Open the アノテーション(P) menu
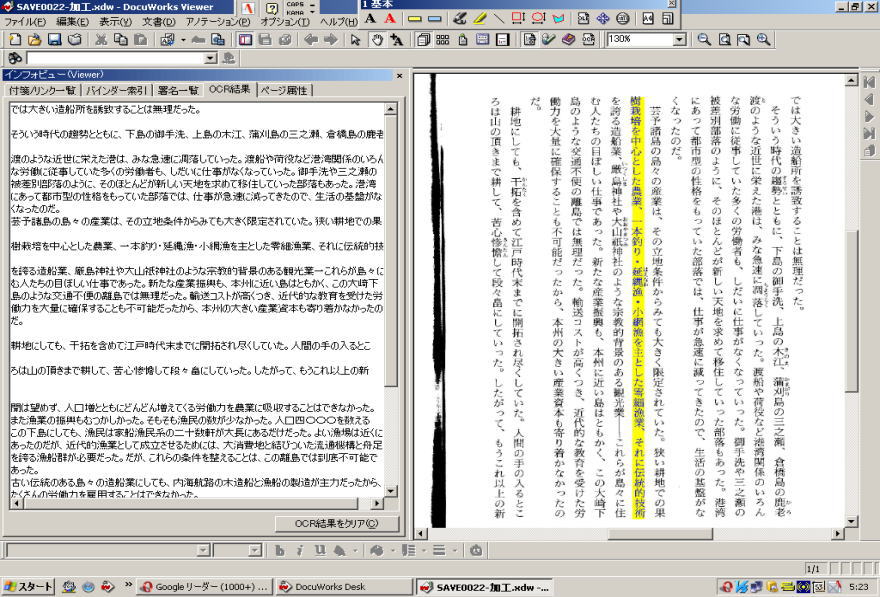Screen dimensions: 880x597 [x=218, y=22]
